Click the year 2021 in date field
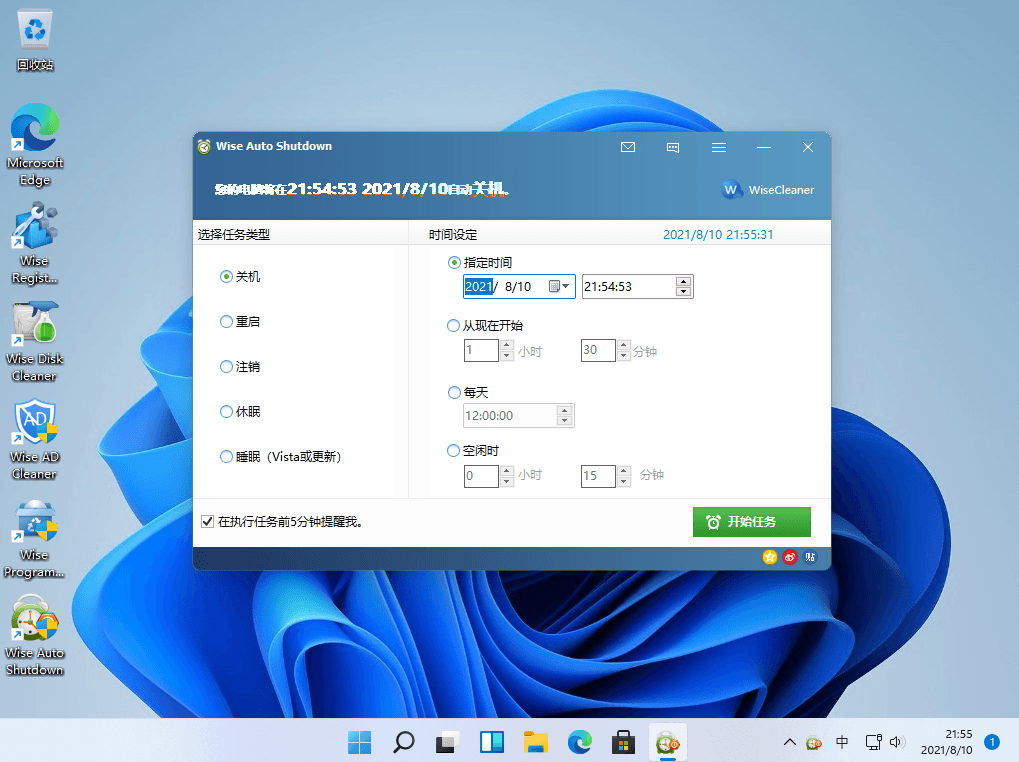The height and width of the screenshot is (762, 1019). click(x=479, y=286)
